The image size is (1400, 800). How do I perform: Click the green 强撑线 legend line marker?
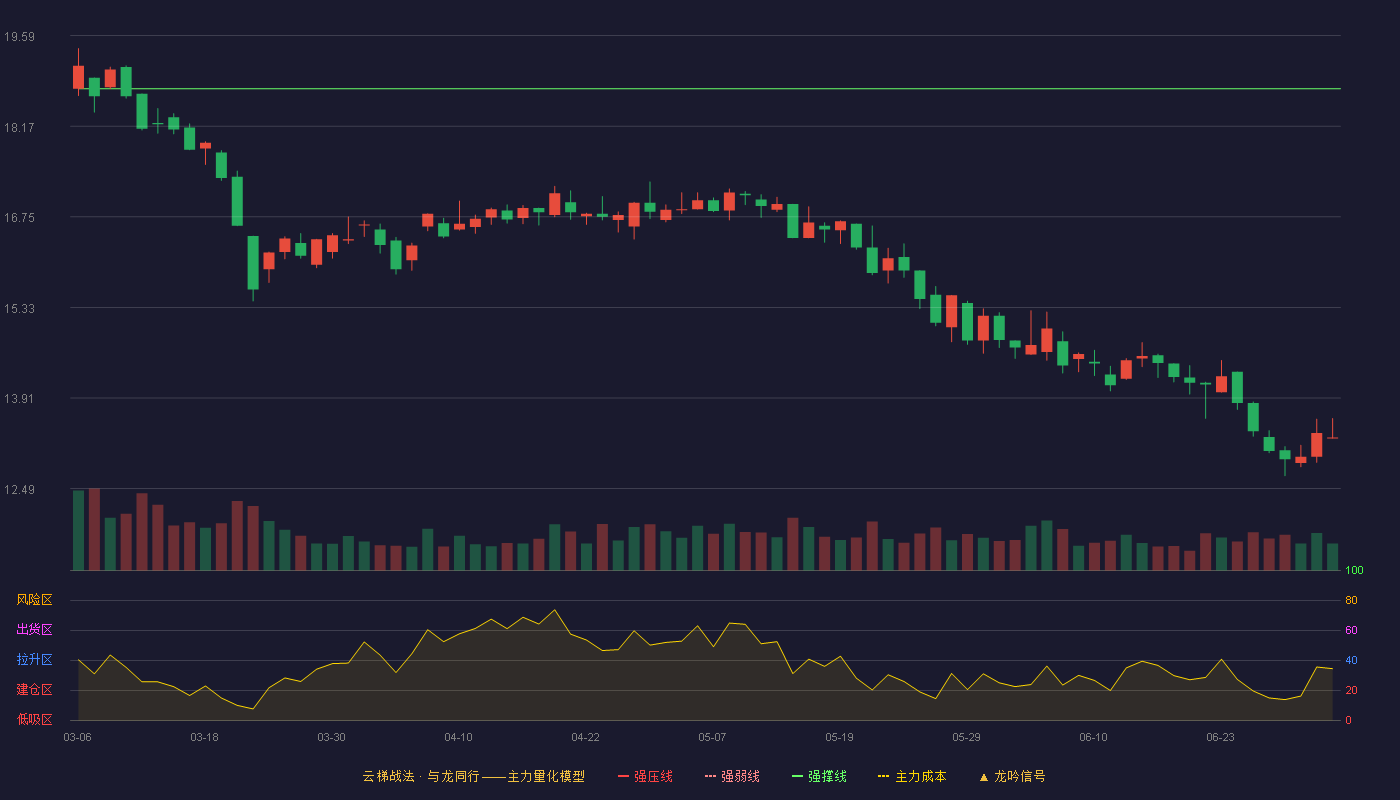(798, 776)
